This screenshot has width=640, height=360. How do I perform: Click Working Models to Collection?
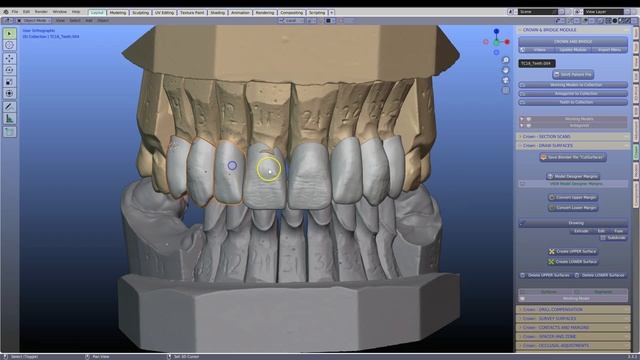(x=573, y=85)
